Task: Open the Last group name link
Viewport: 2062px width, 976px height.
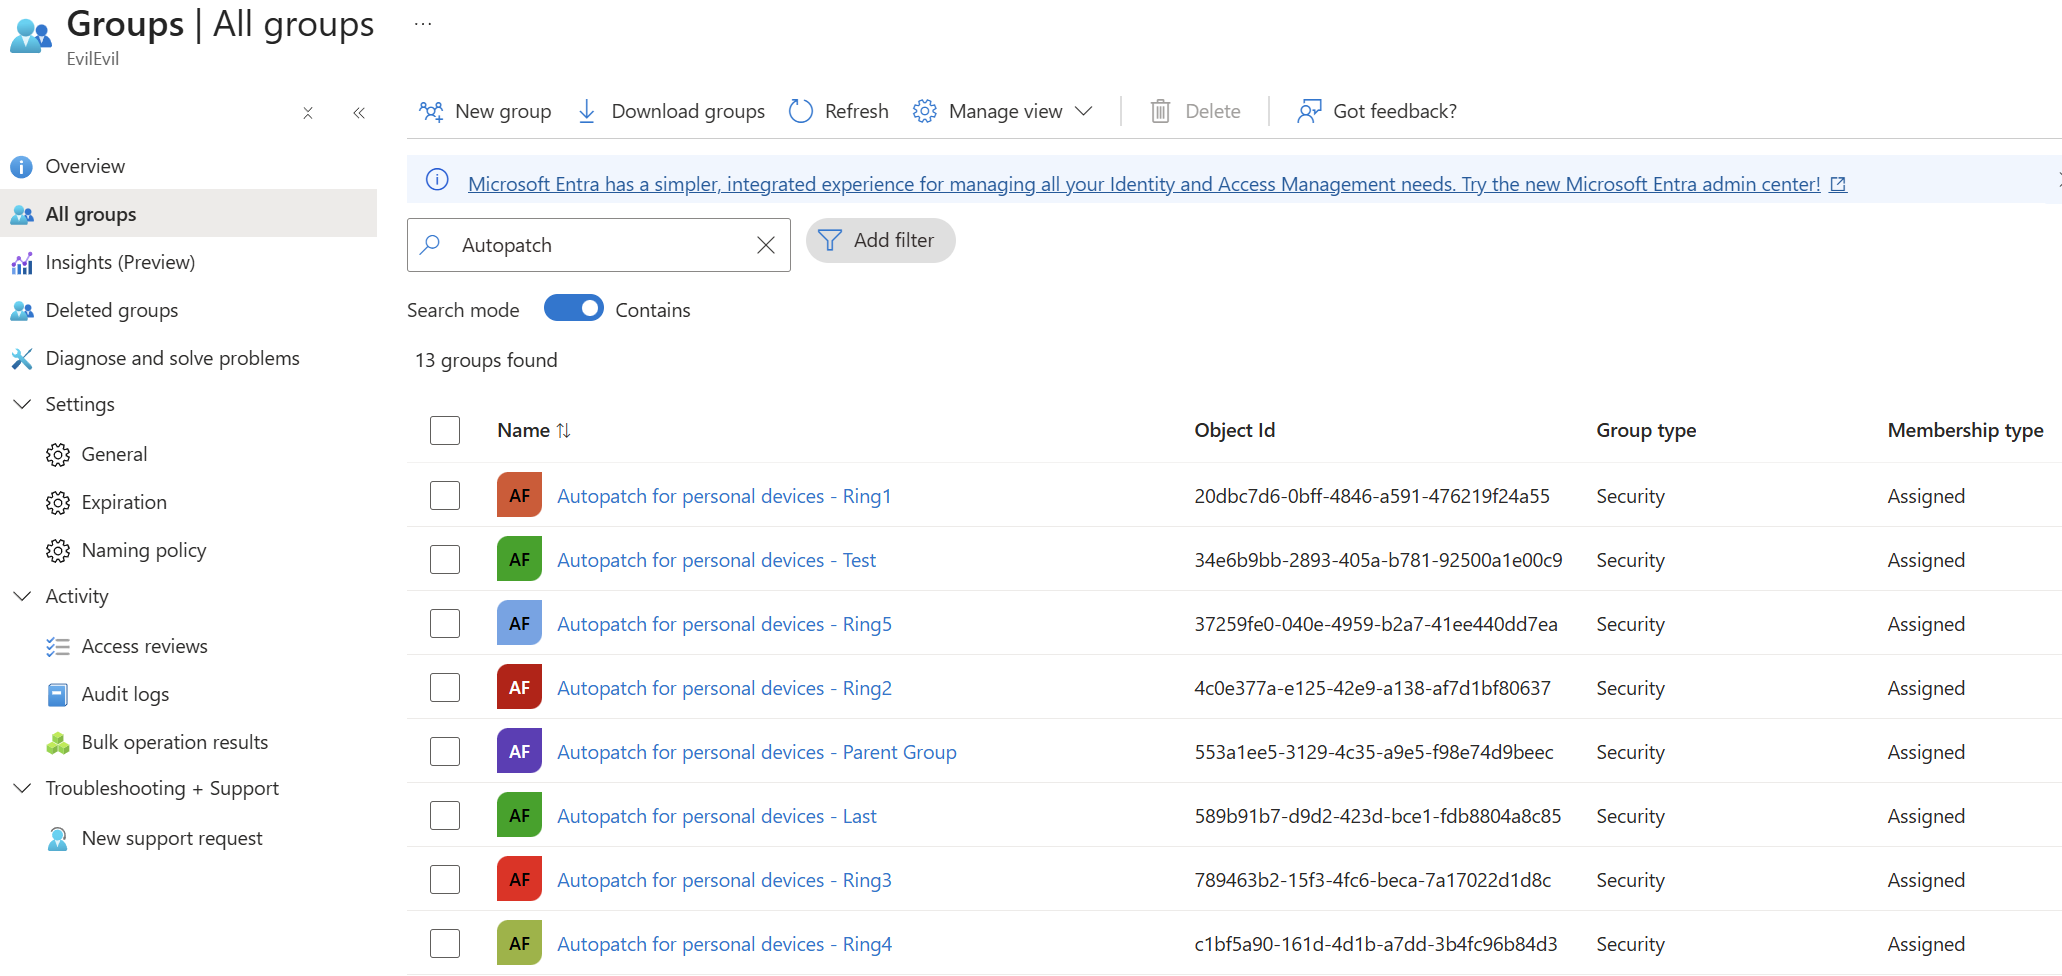Action: coord(717,816)
